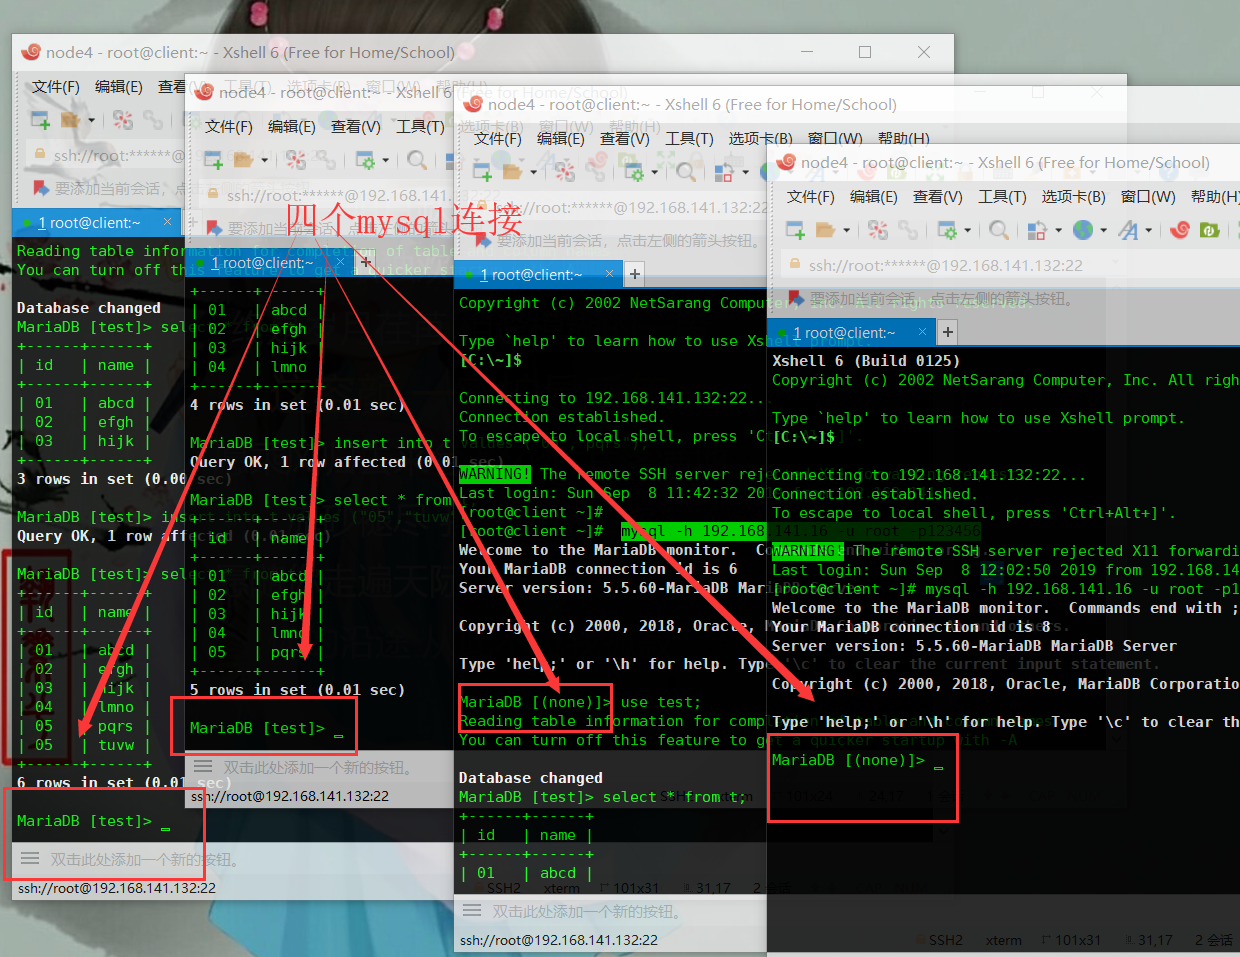Expand Open folder dropdown arrow in third window
Viewport: 1240px width, 957px height.
tap(533, 173)
